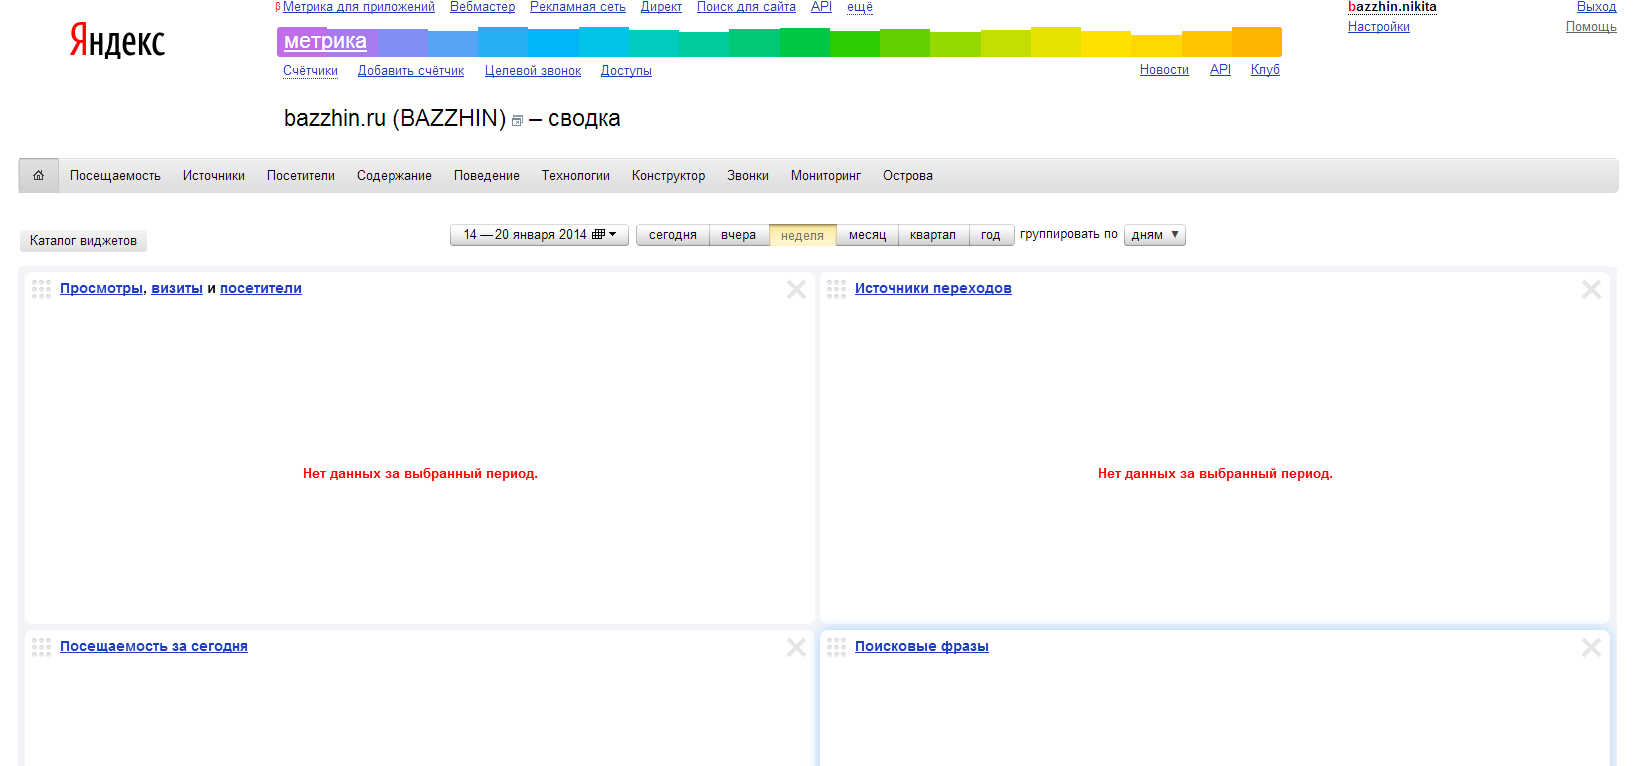Open the date range picker 14—20 января 2014

click(539, 235)
